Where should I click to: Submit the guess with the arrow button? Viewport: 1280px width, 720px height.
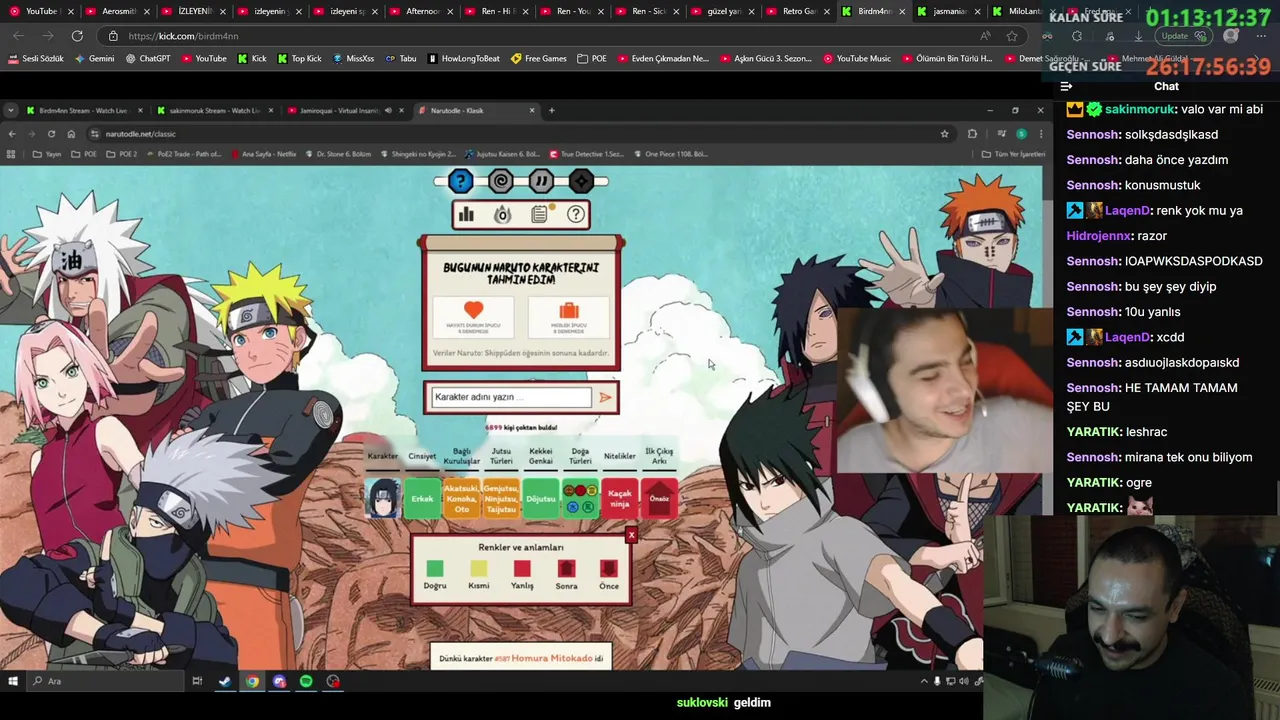coord(605,397)
